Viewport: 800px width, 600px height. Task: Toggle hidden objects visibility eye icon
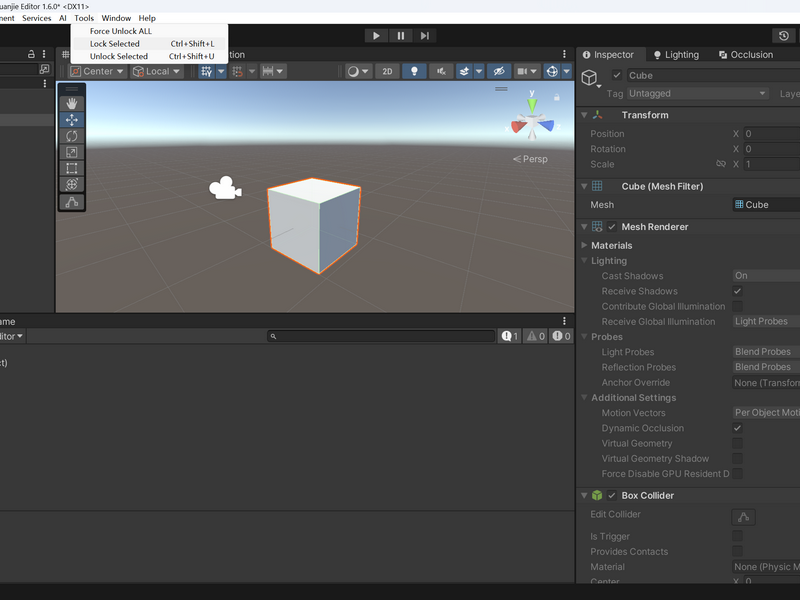(499, 71)
